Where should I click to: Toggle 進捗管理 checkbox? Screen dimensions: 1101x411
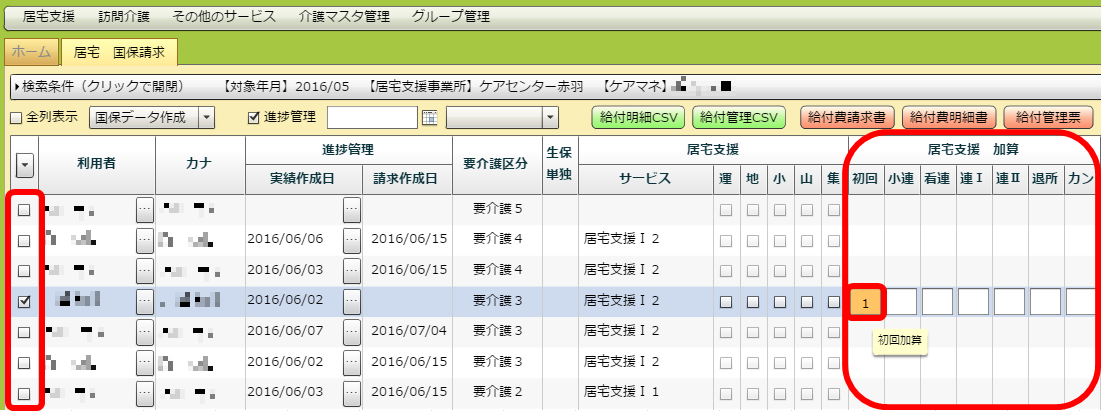(x=253, y=118)
